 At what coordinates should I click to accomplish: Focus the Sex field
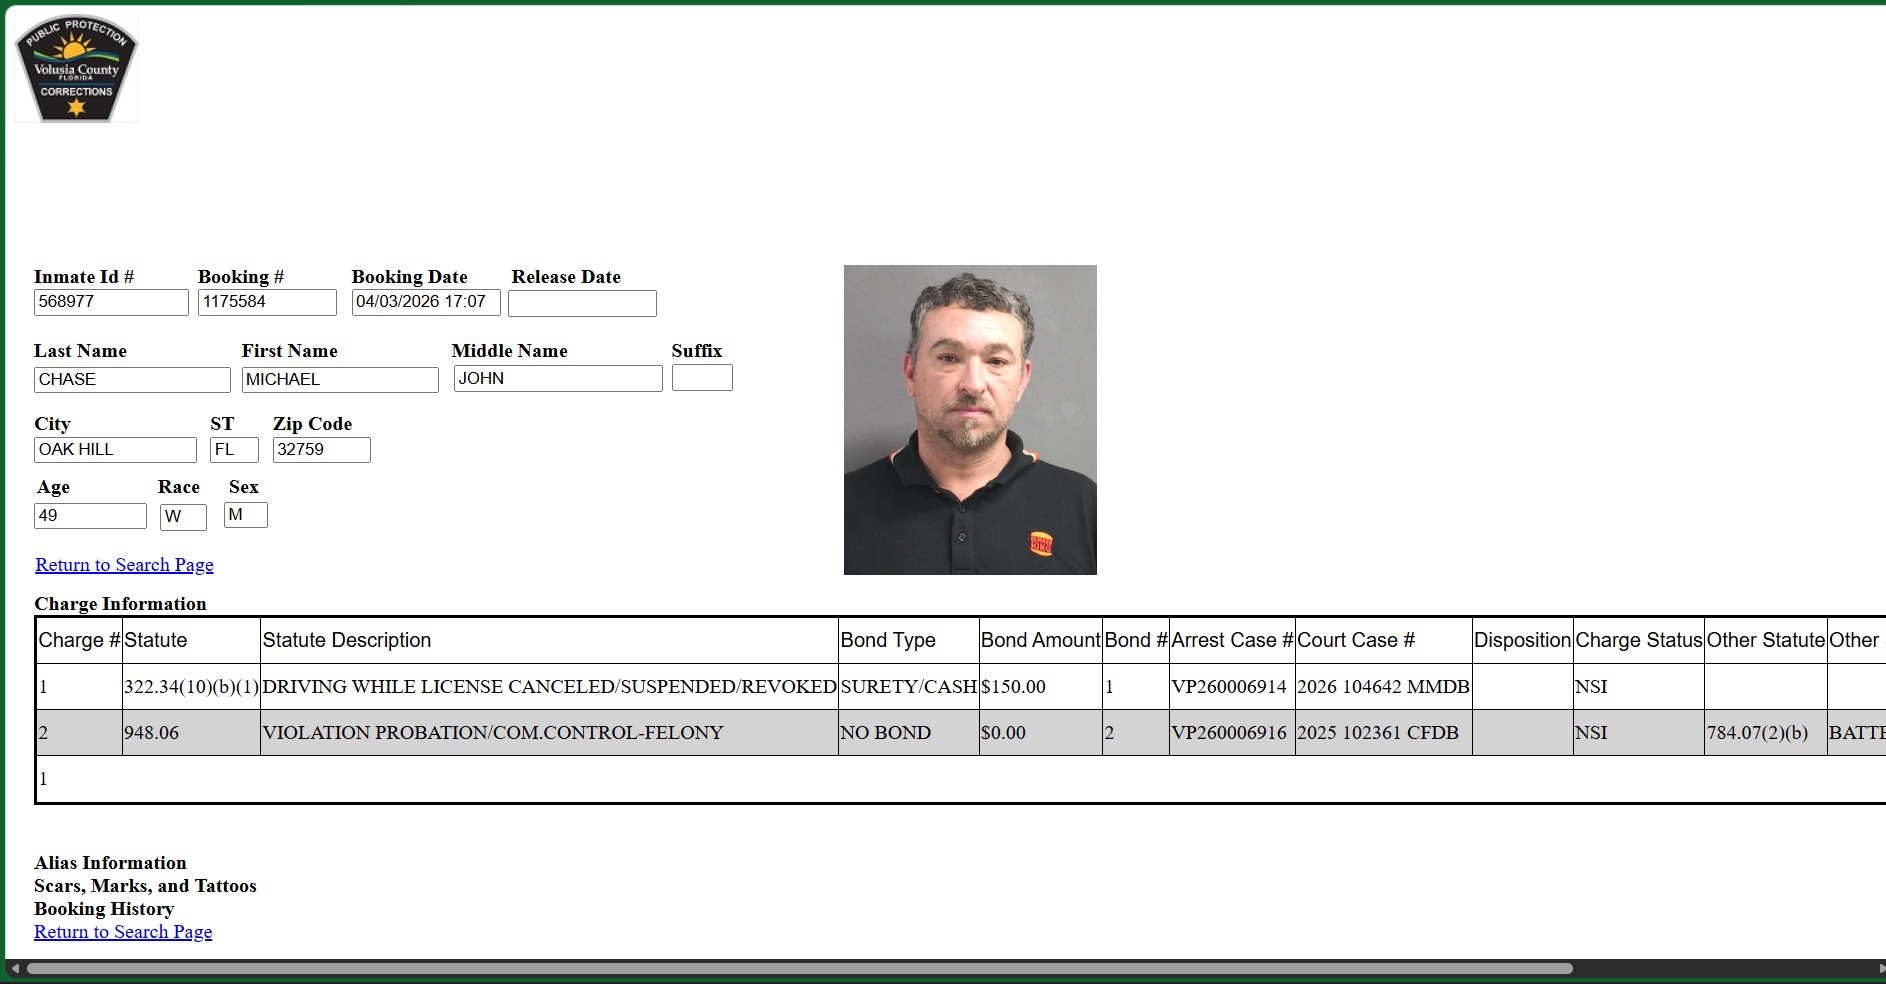click(246, 515)
